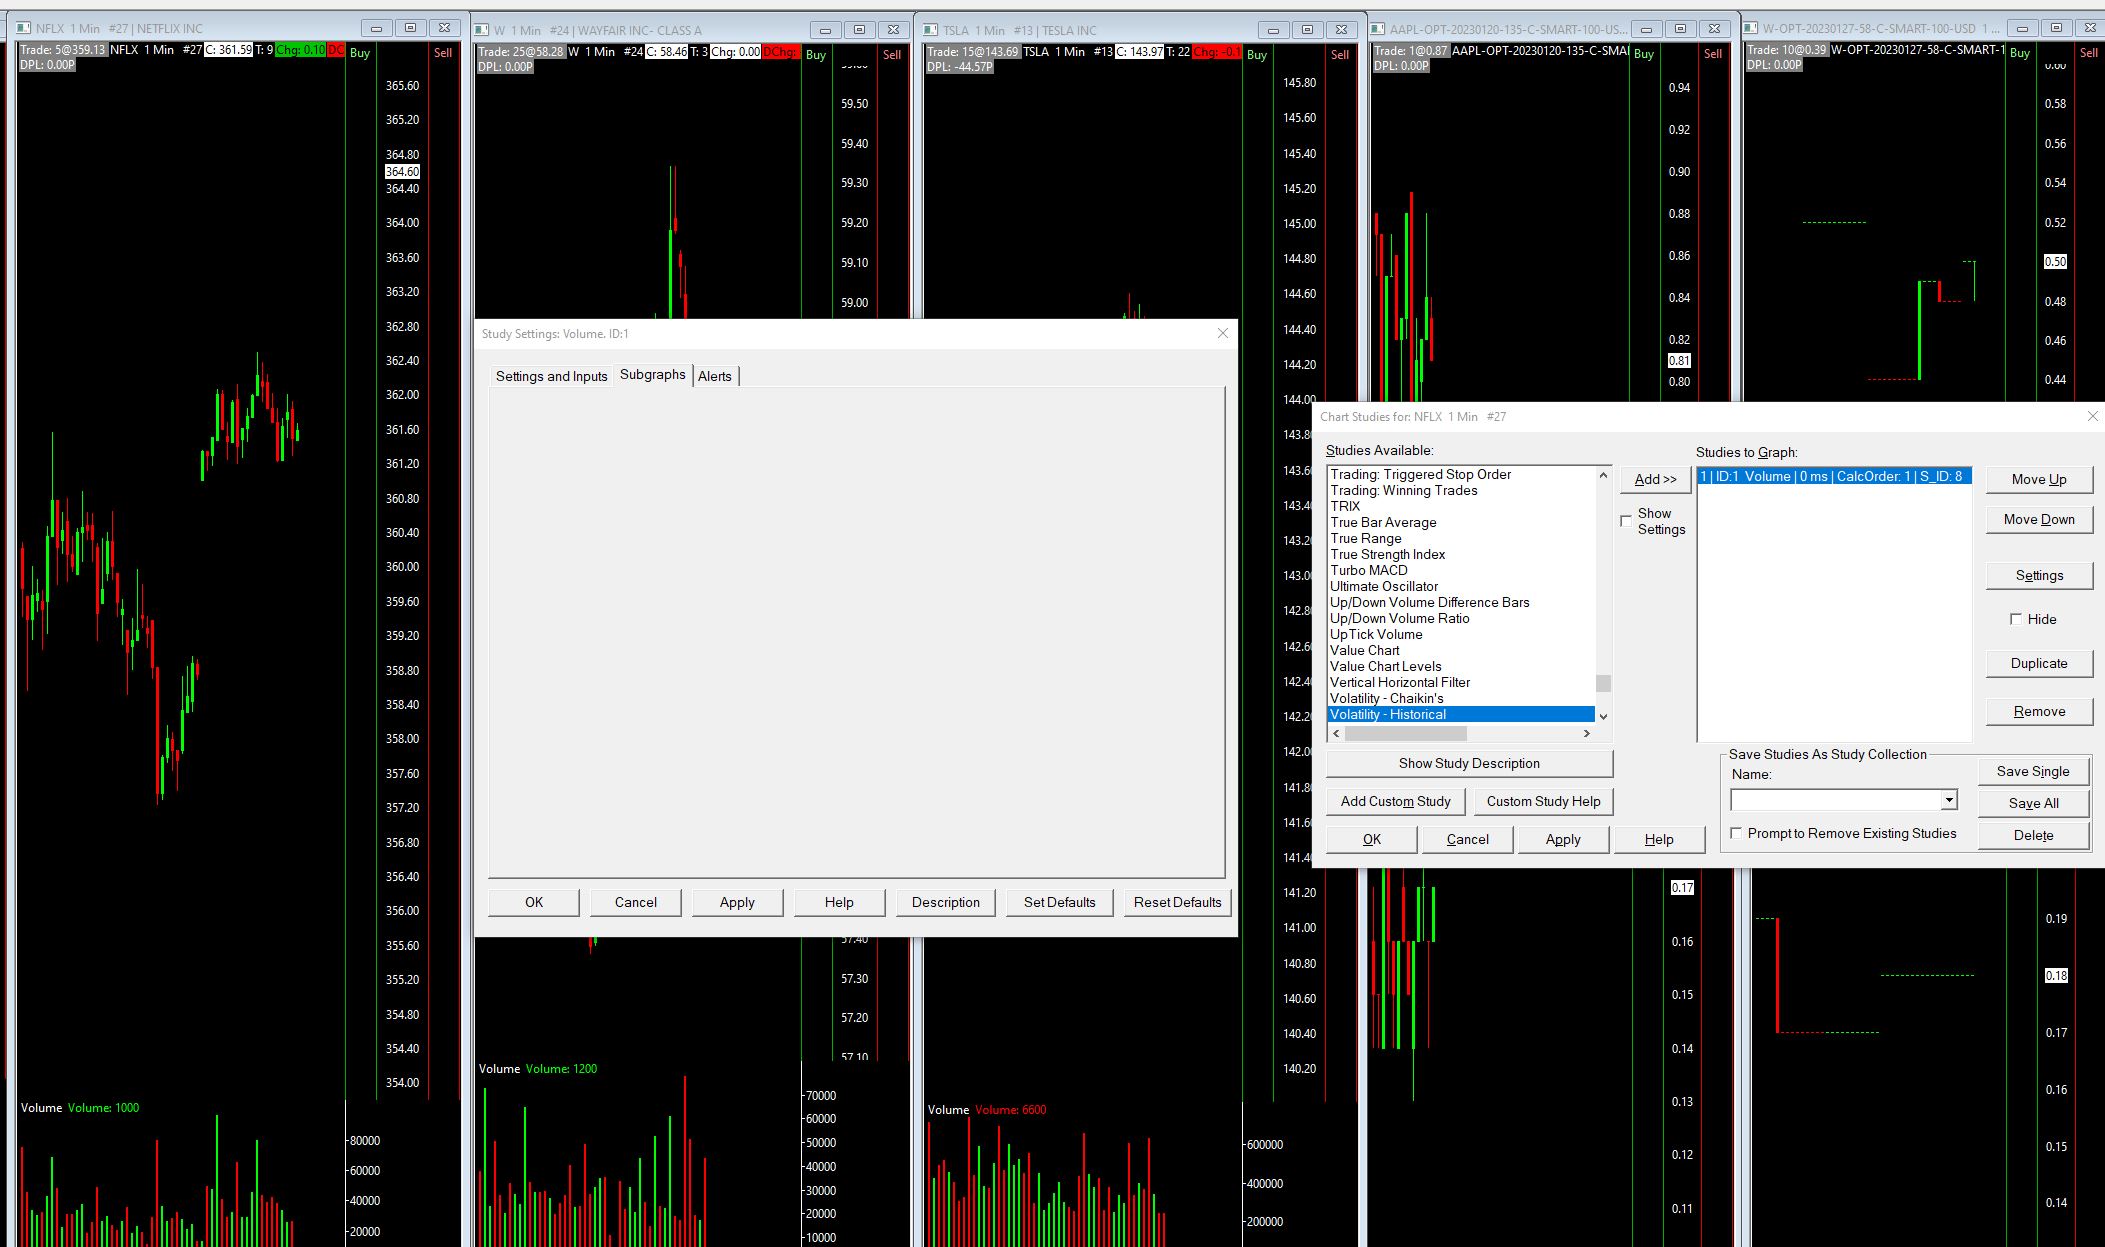The height and width of the screenshot is (1247, 2105).
Task: Open the Alerts tab
Action: 714,376
